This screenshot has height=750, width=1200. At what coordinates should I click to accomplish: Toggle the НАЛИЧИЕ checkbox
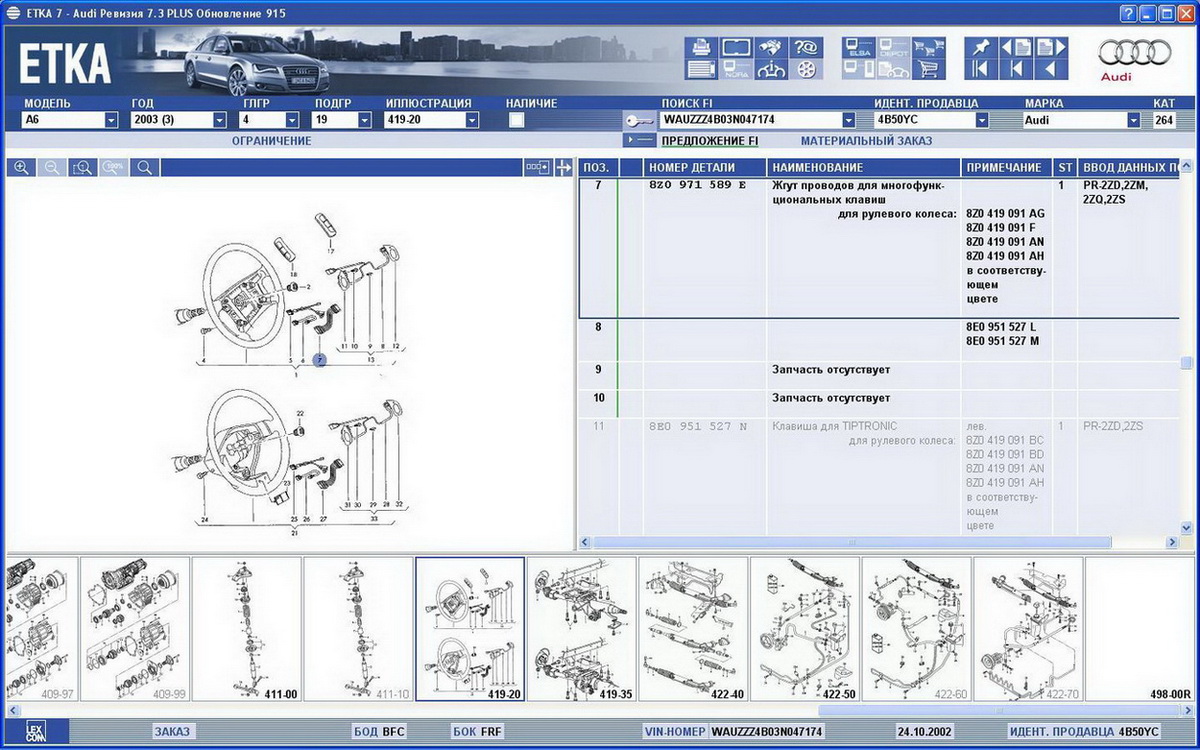pos(516,120)
